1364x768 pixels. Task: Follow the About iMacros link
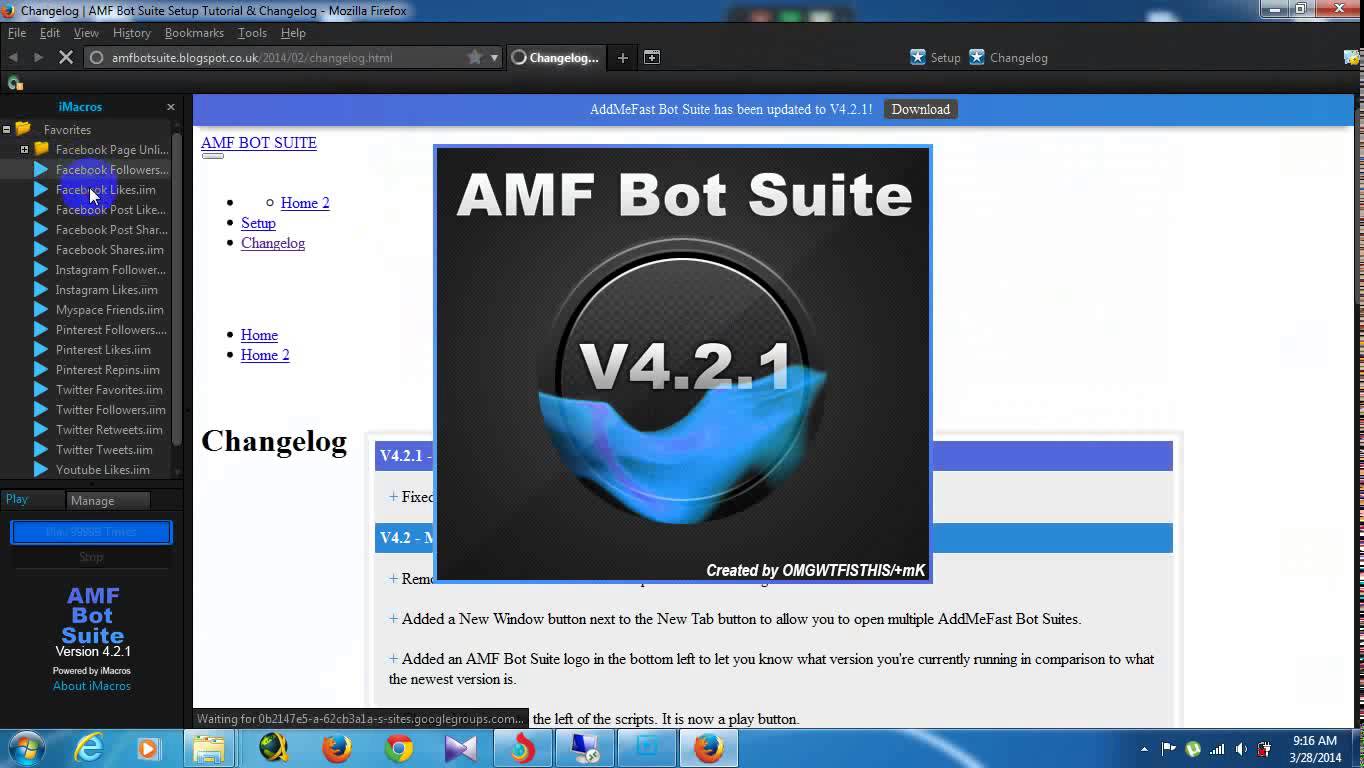92,686
